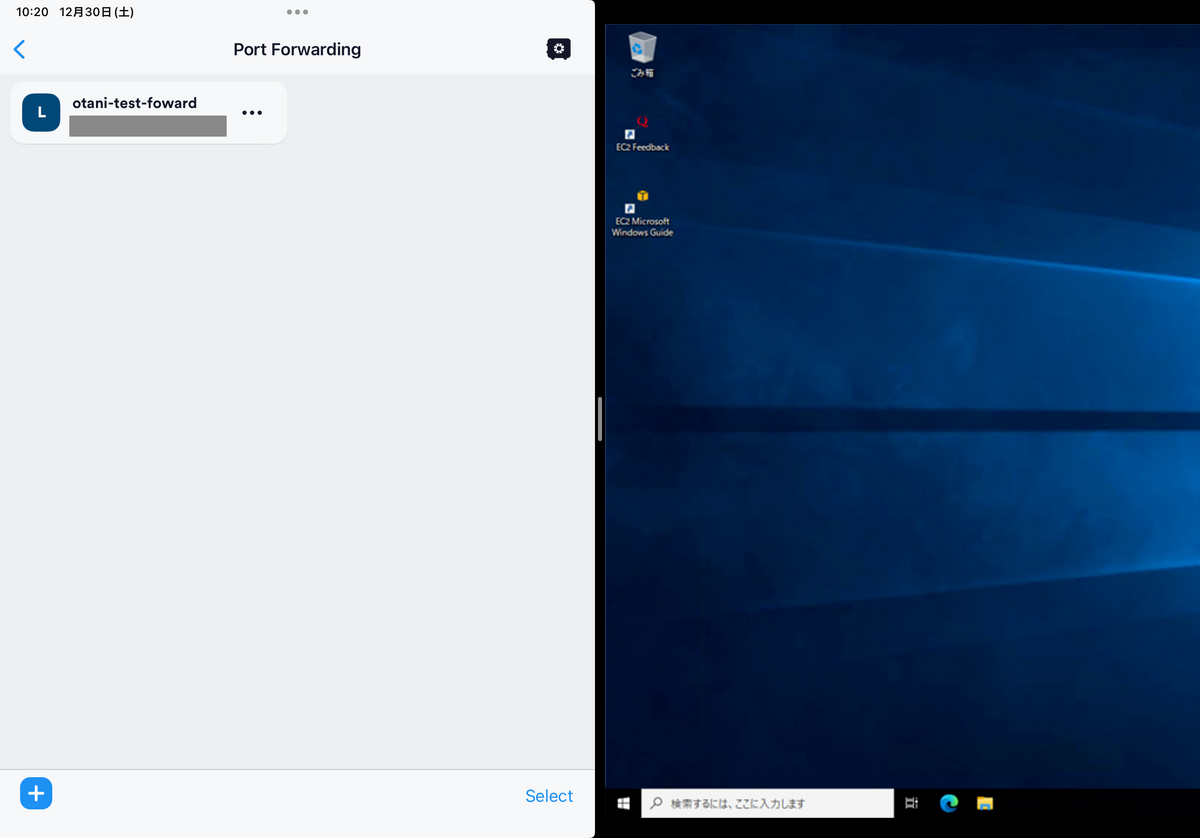Add a new port forwarding rule with plus button

[x=36, y=793]
